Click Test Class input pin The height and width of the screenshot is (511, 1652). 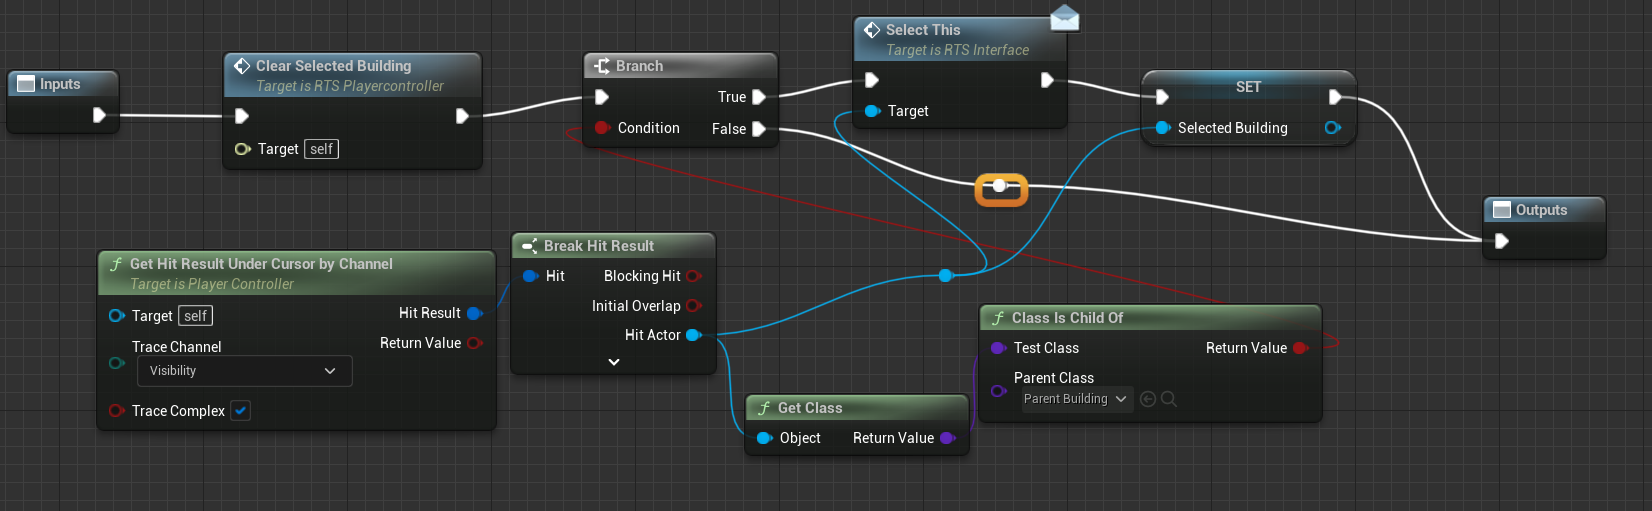pyautogui.click(x=998, y=348)
